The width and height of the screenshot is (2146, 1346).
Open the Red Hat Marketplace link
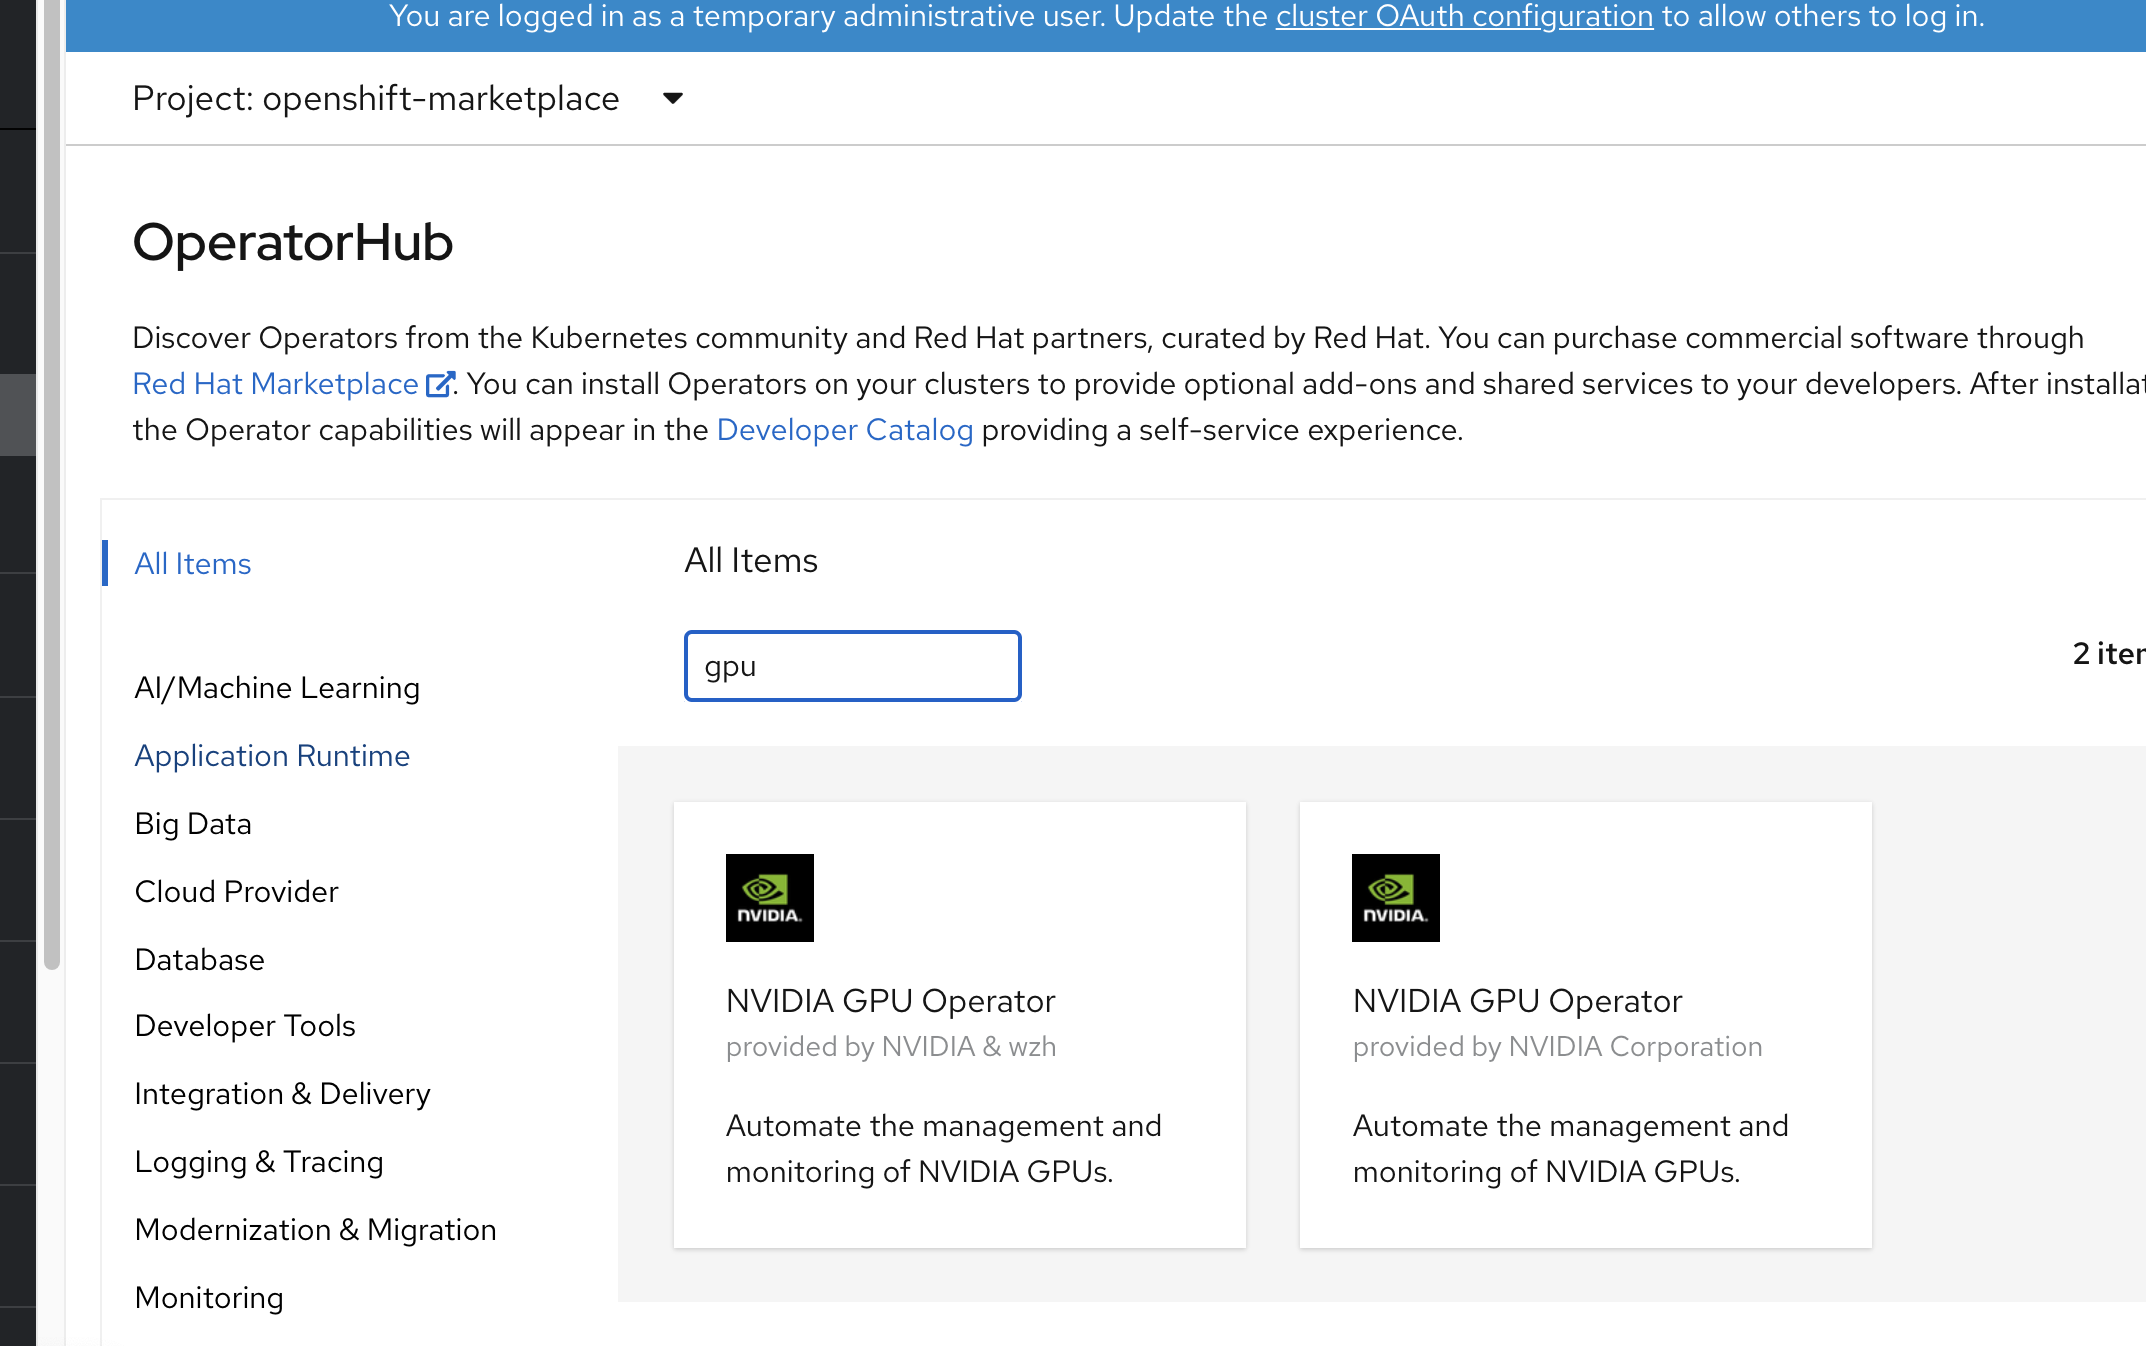point(275,384)
